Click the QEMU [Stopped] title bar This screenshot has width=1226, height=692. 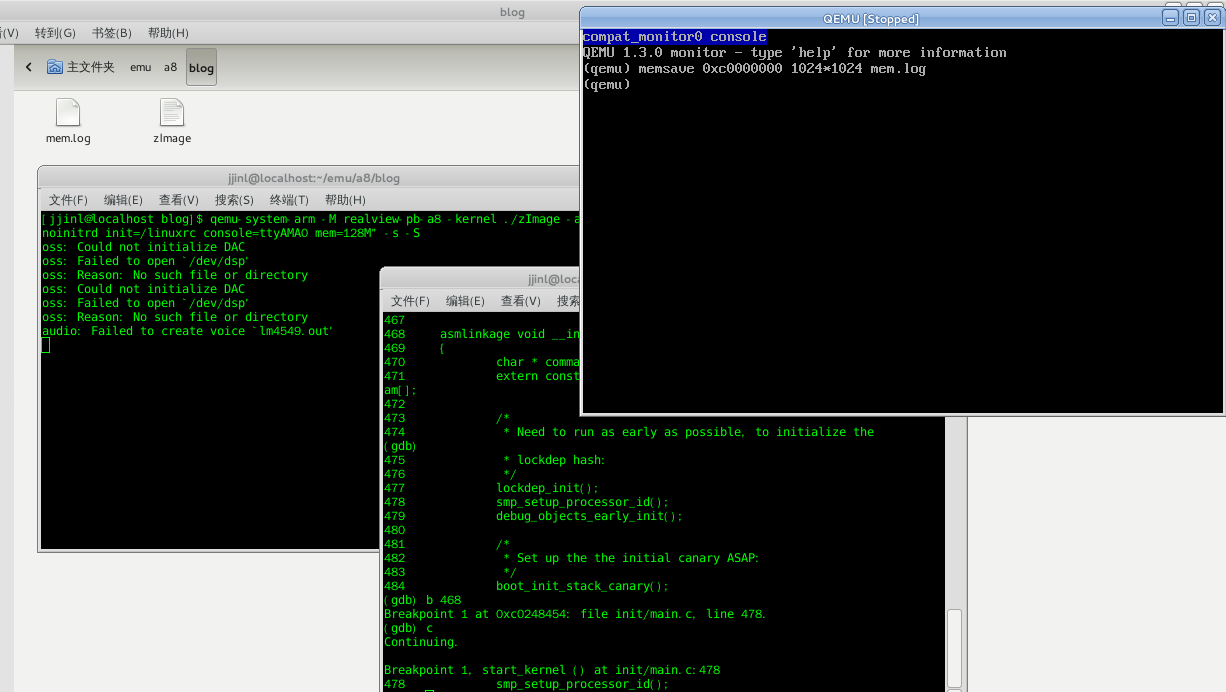[x=870, y=18]
